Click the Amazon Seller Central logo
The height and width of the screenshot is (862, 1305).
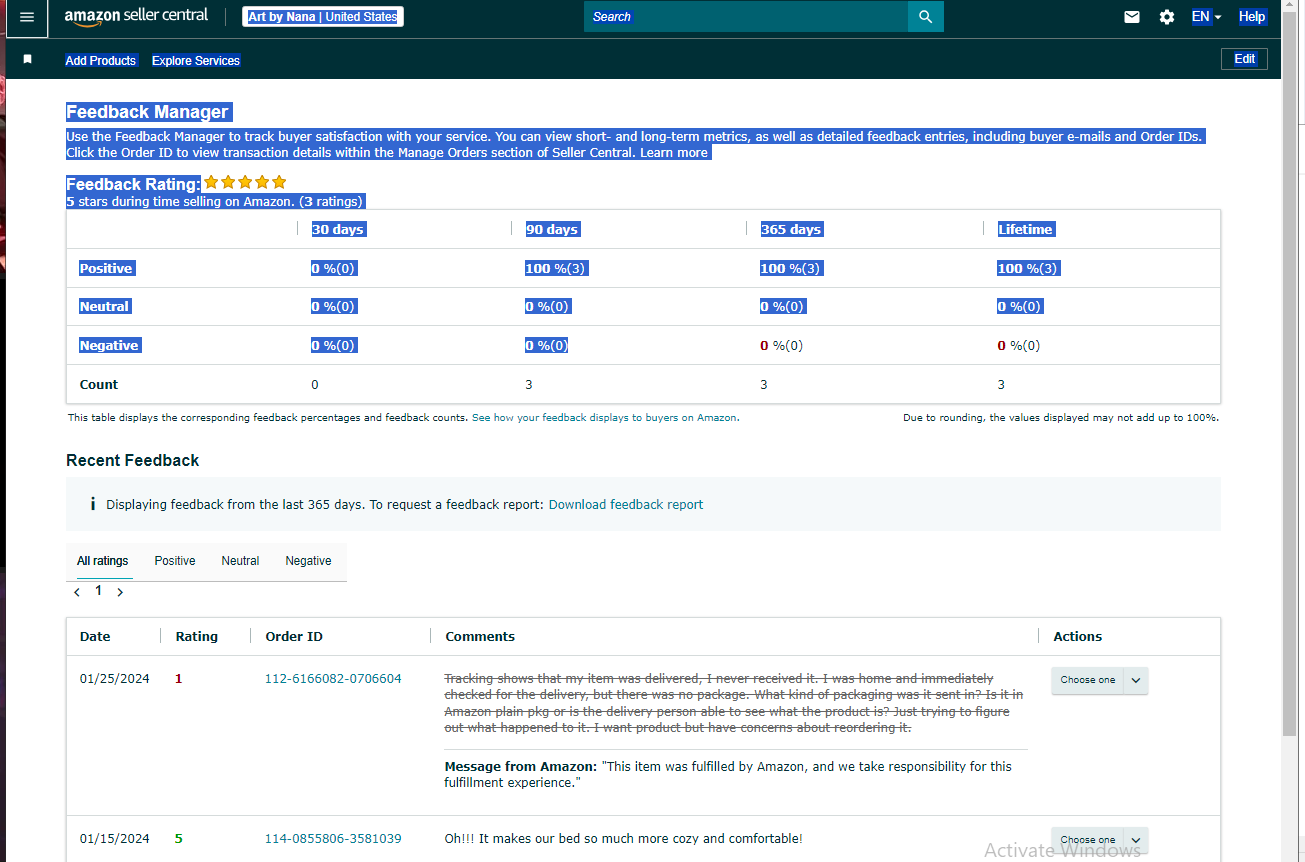(x=137, y=17)
